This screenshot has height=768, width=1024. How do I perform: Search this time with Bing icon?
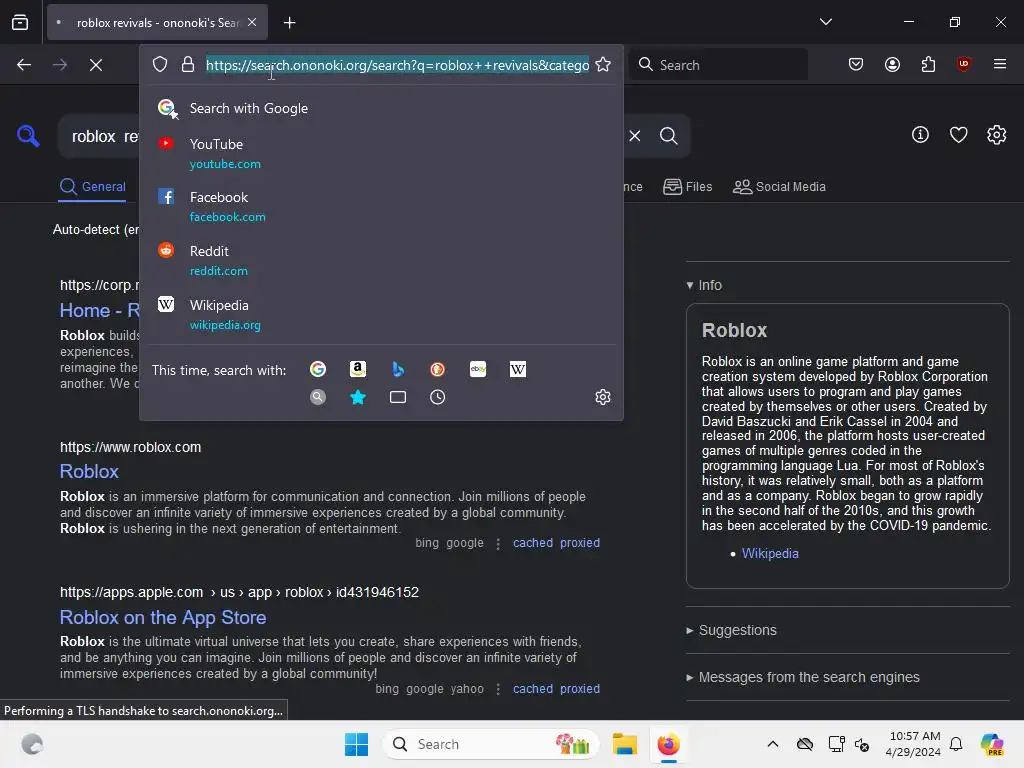click(x=398, y=370)
